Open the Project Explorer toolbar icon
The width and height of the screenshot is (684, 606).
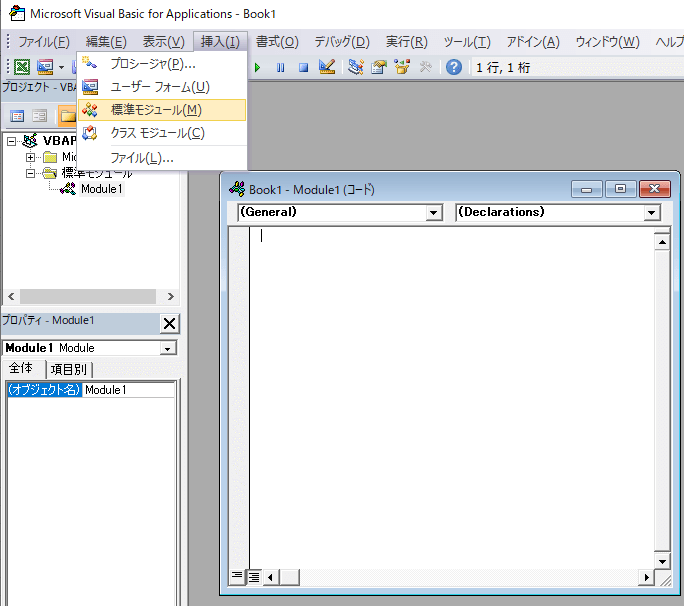(356, 67)
